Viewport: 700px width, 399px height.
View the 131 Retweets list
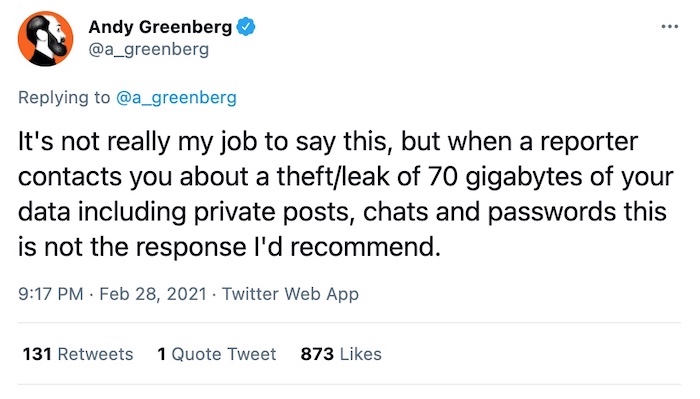point(78,354)
